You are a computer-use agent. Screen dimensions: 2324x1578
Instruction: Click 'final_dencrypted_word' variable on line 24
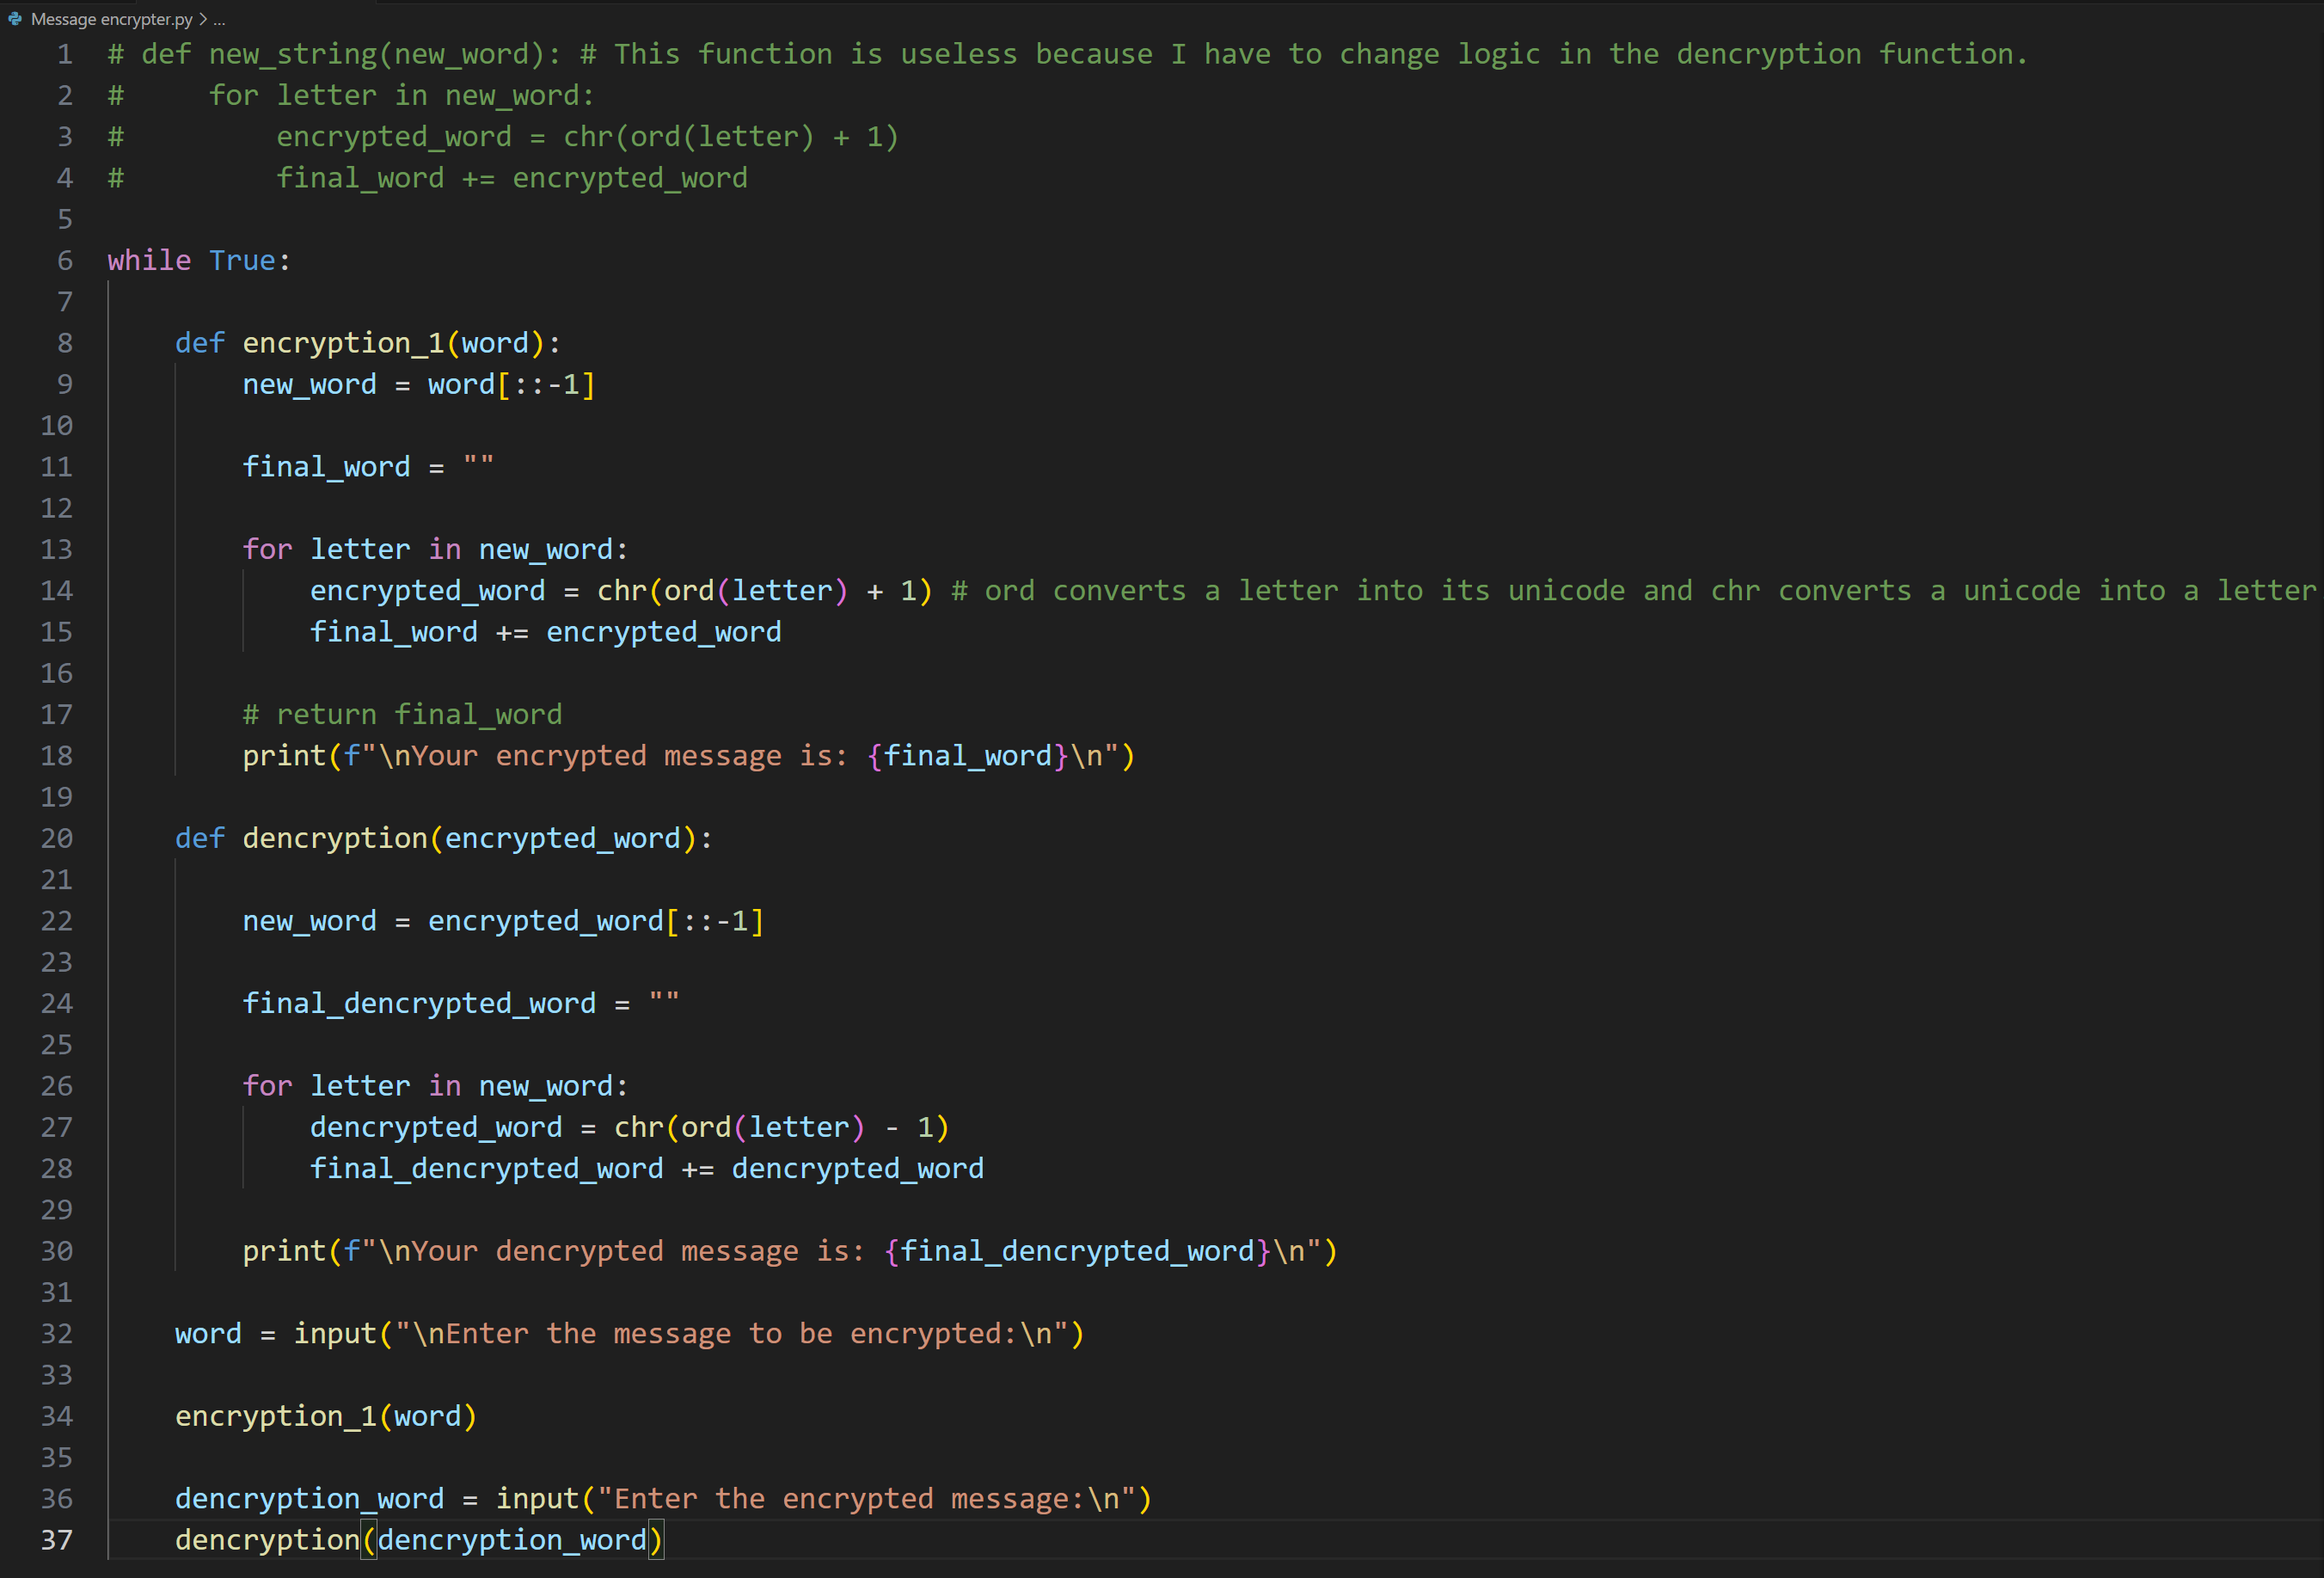click(419, 1004)
